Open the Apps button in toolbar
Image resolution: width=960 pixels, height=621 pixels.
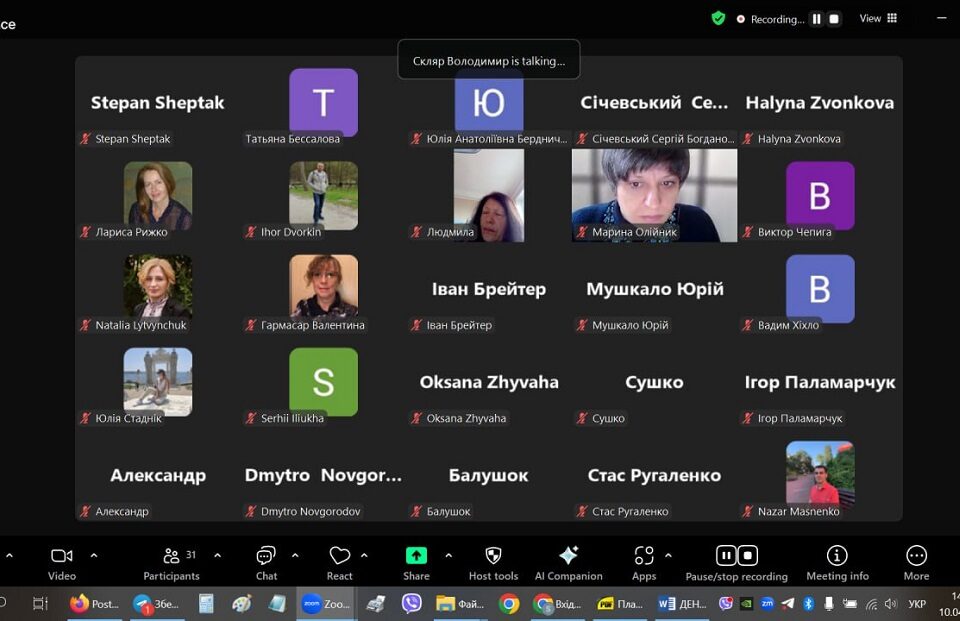click(644, 556)
